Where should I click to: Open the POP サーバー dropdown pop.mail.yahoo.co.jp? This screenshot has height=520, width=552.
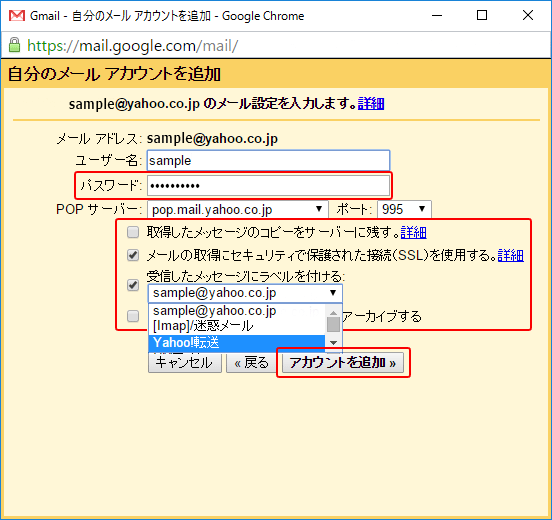coord(238,209)
